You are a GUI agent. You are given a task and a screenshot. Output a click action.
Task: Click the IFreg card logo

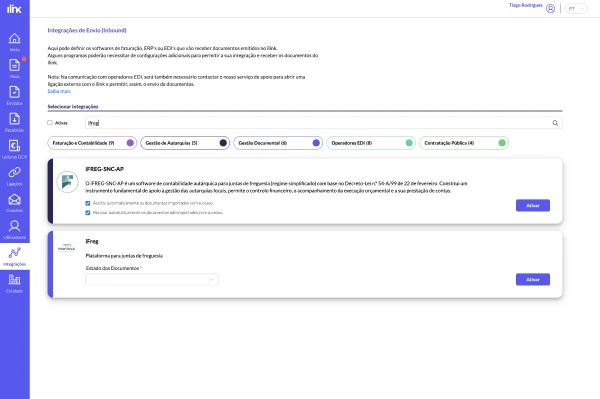pos(67,248)
